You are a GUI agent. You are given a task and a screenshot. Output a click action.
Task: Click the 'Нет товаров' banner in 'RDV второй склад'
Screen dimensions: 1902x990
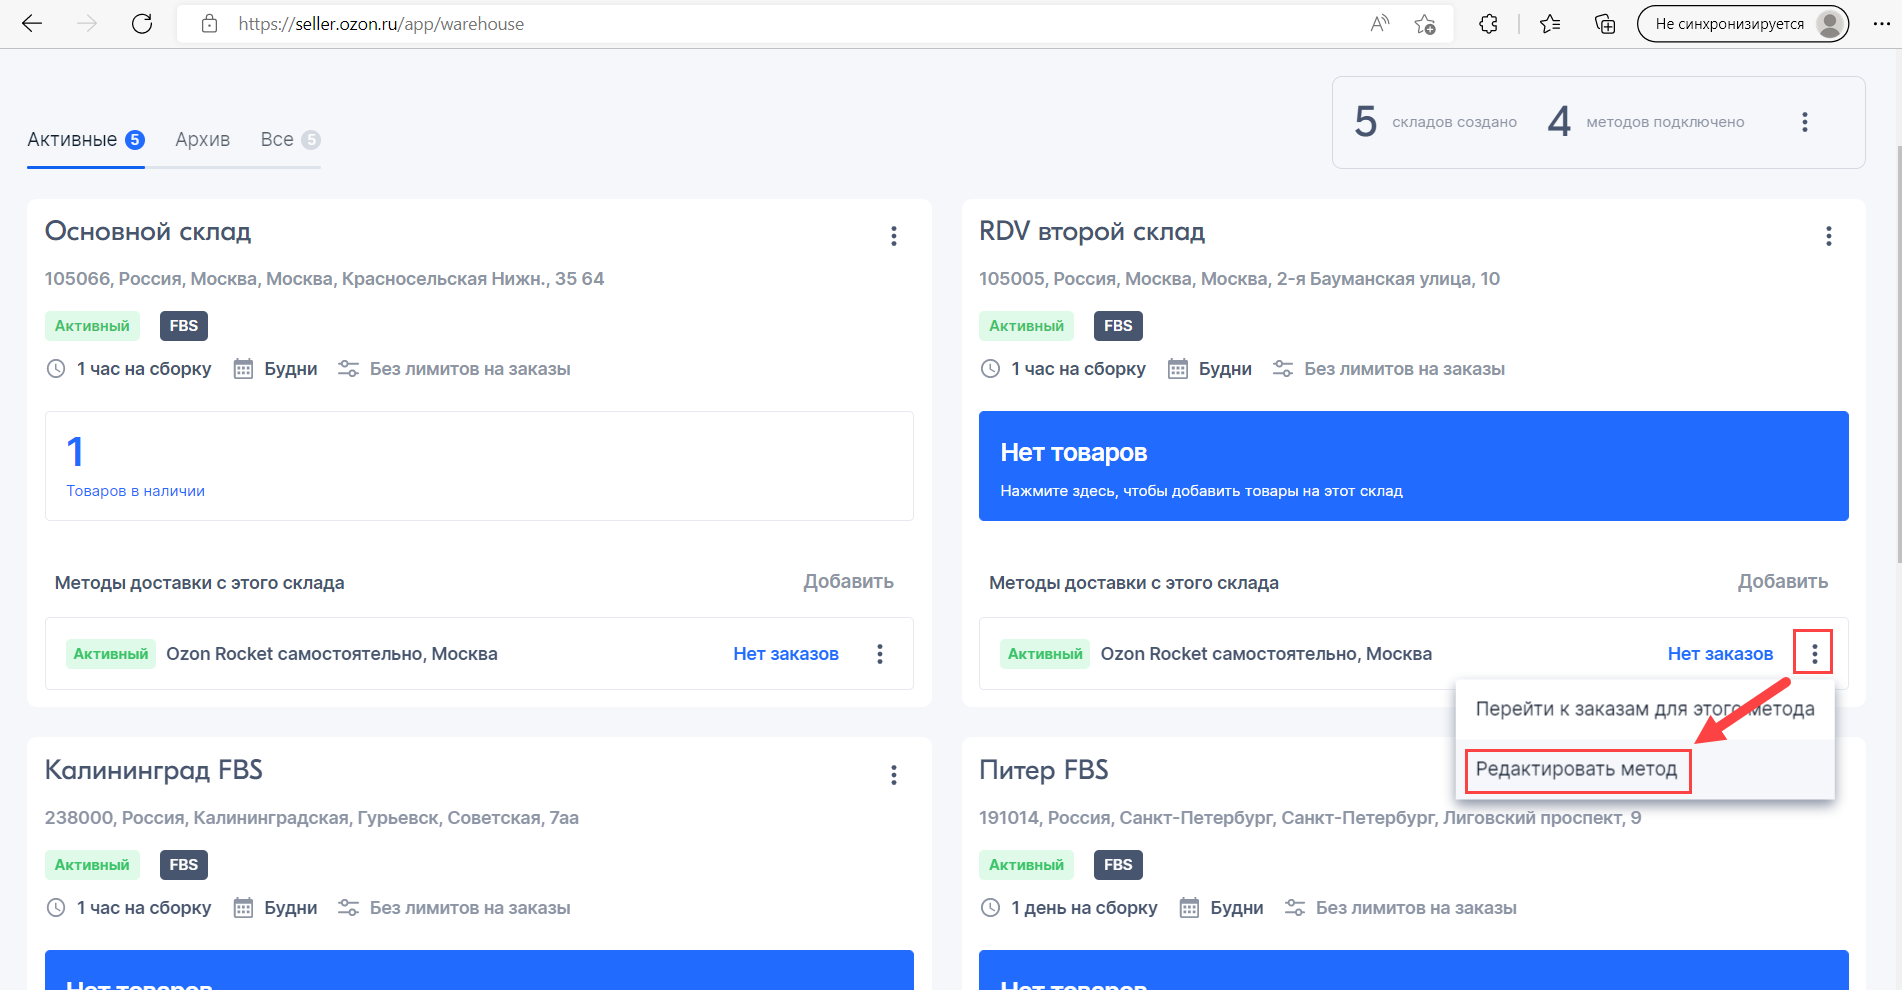1414,466
